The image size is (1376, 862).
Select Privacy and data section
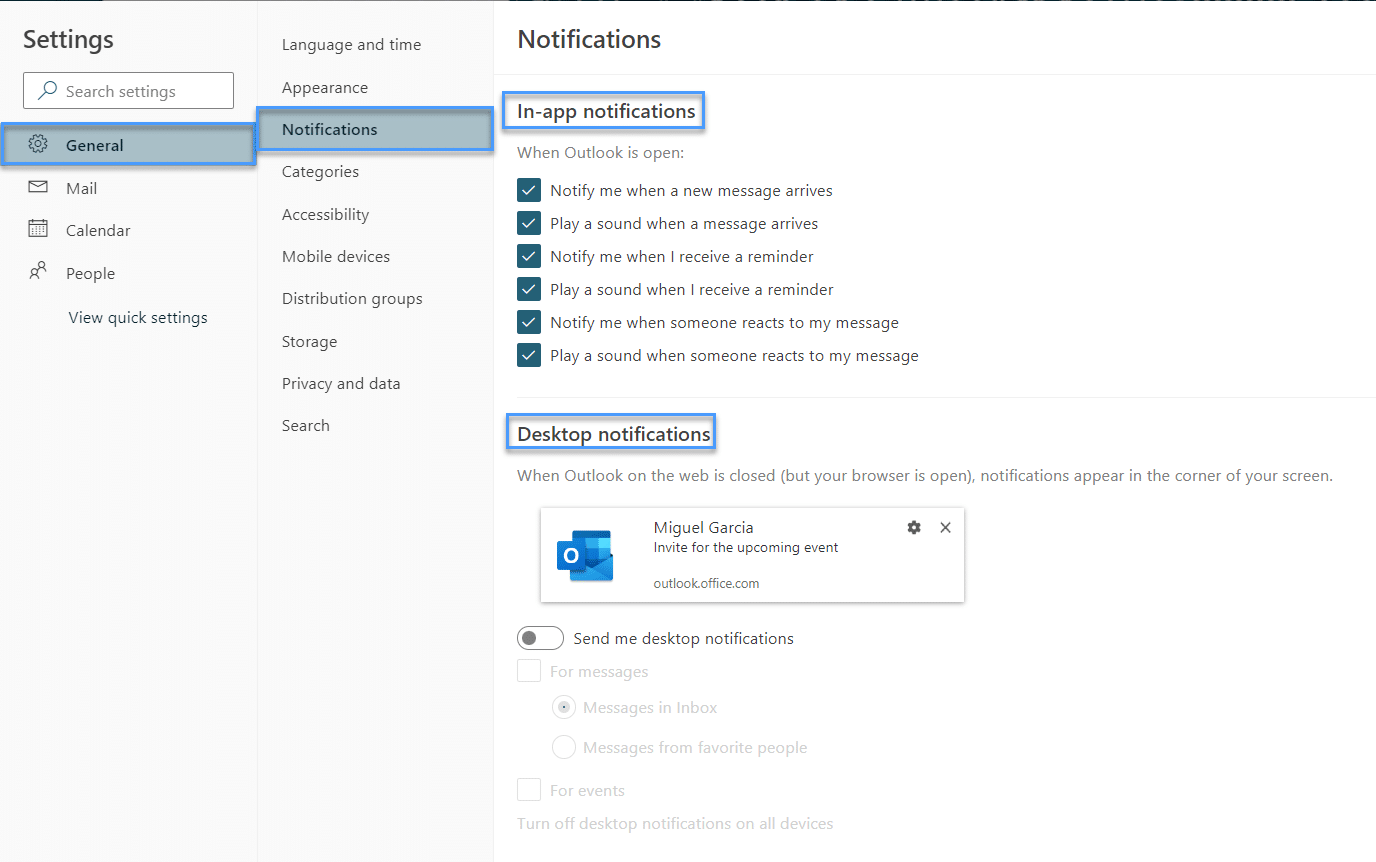341,383
